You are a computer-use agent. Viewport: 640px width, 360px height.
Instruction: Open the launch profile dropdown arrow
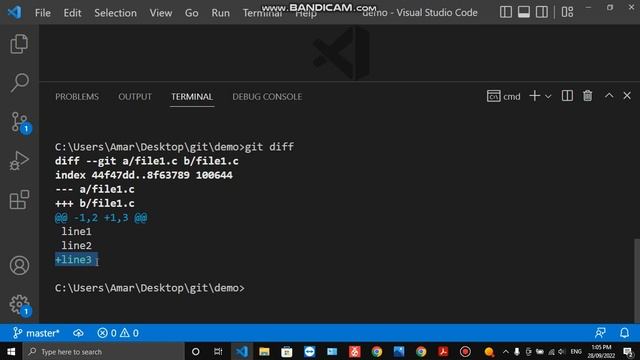click(x=548, y=97)
